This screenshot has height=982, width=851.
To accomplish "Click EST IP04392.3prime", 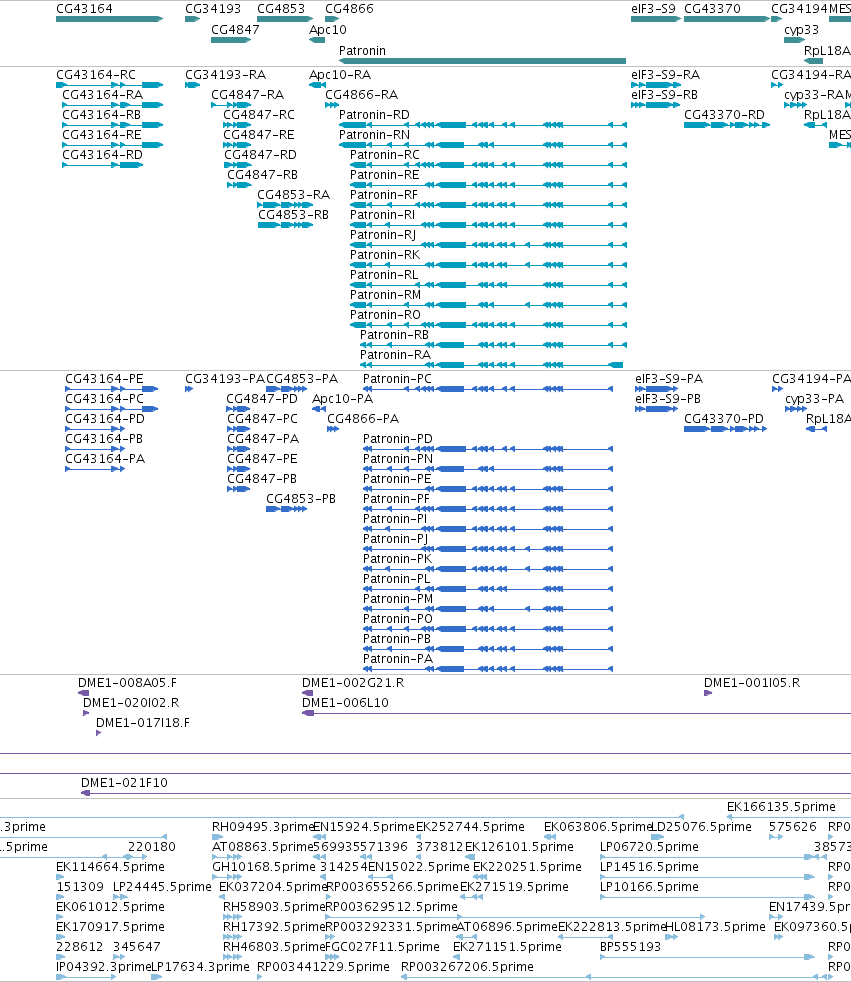I will [x=103, y=967].
